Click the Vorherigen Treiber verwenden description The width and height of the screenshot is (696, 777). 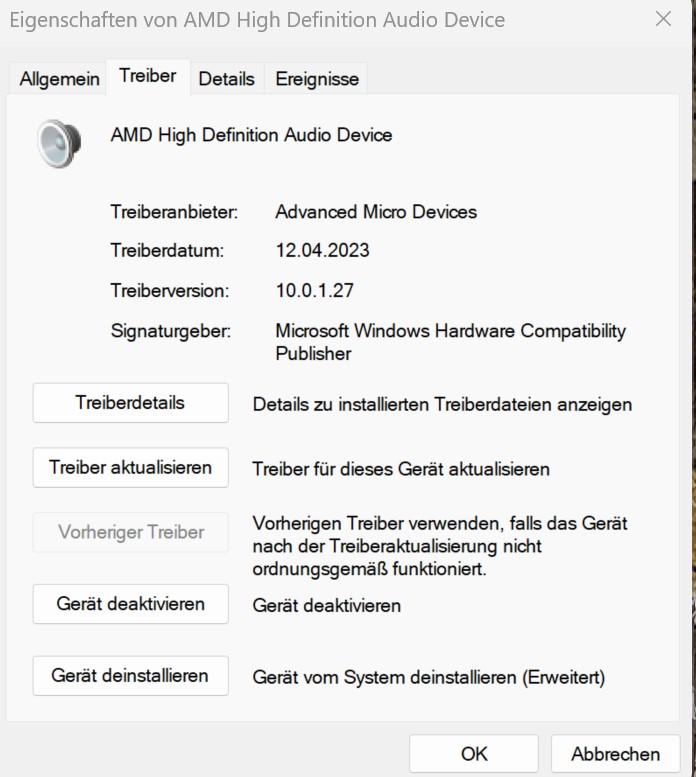point(440,546)
